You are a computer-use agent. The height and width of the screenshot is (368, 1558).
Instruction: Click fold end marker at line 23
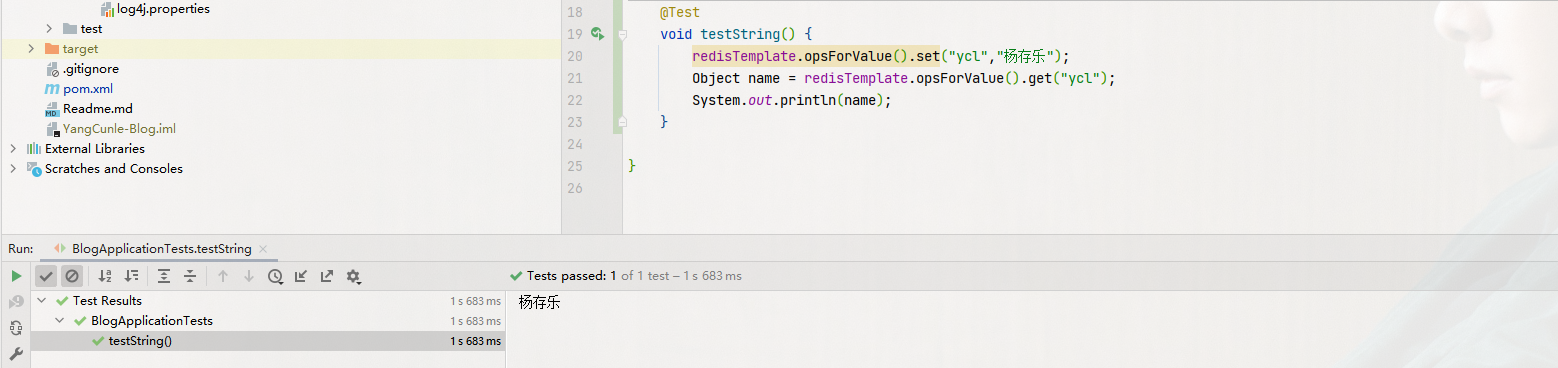[621, 122]
